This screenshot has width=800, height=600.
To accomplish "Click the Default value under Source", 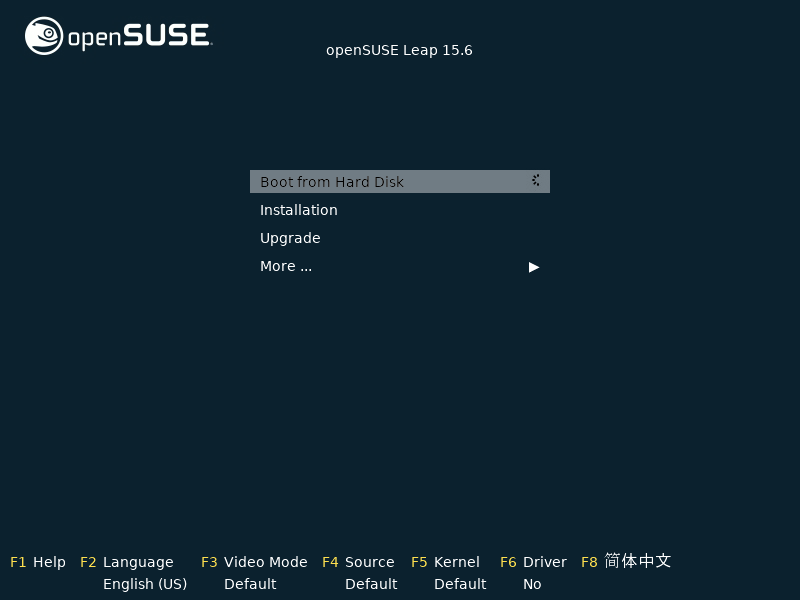I will tap(371, 584).
